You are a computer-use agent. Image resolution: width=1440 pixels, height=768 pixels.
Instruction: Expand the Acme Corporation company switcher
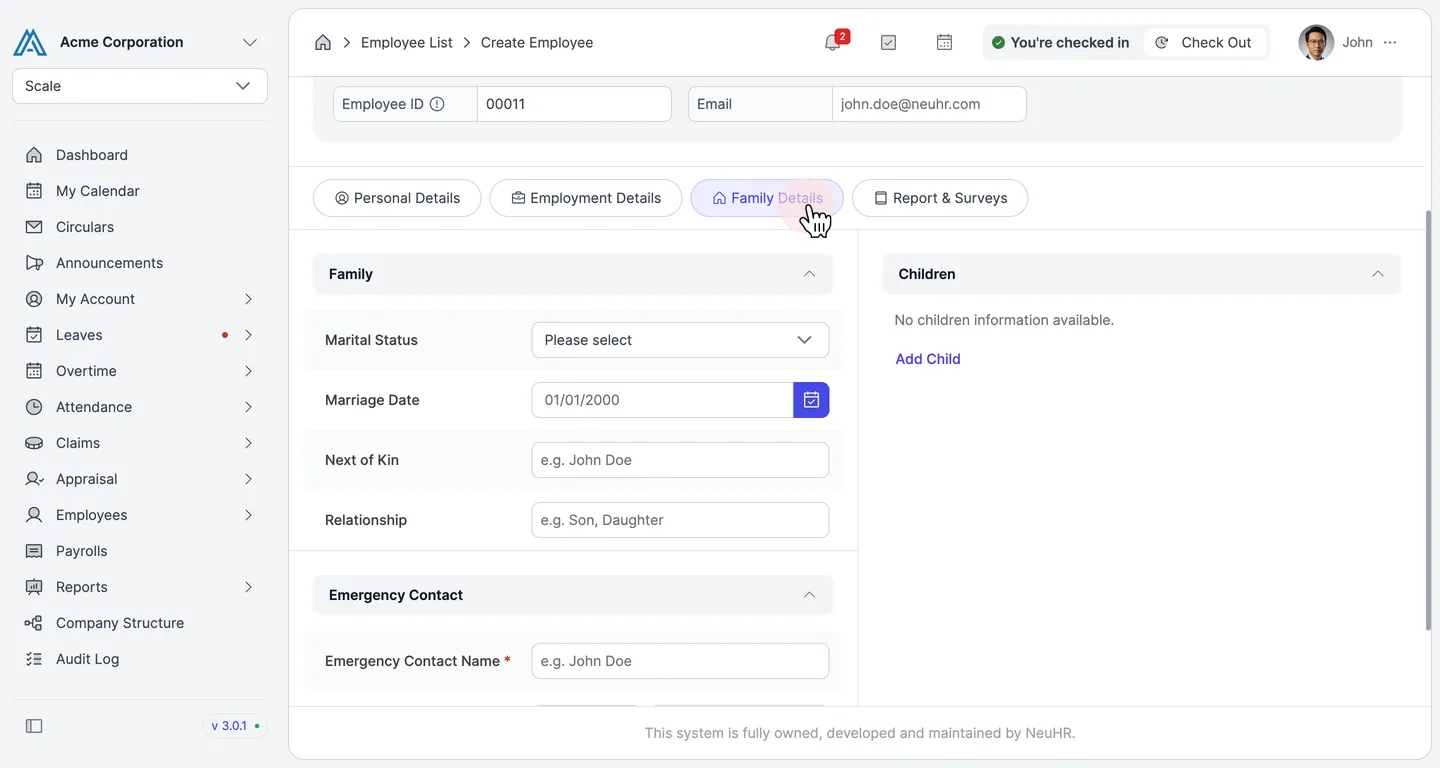[250, 42]
